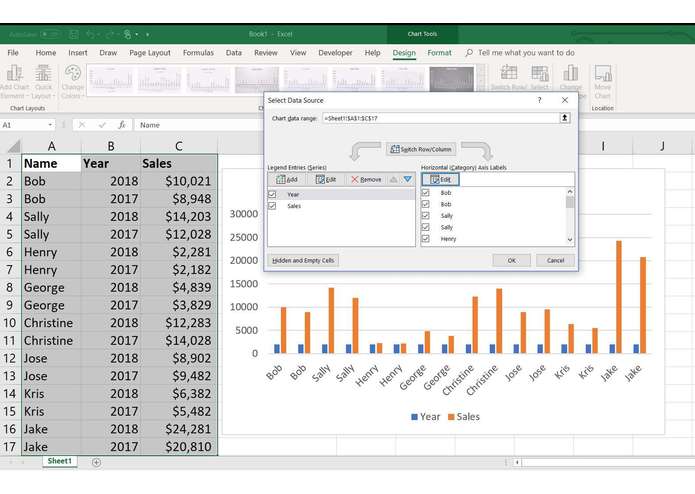Open the File tab
Image resolution: width=695 pixels, height=494 pixels.
[13, 53]
